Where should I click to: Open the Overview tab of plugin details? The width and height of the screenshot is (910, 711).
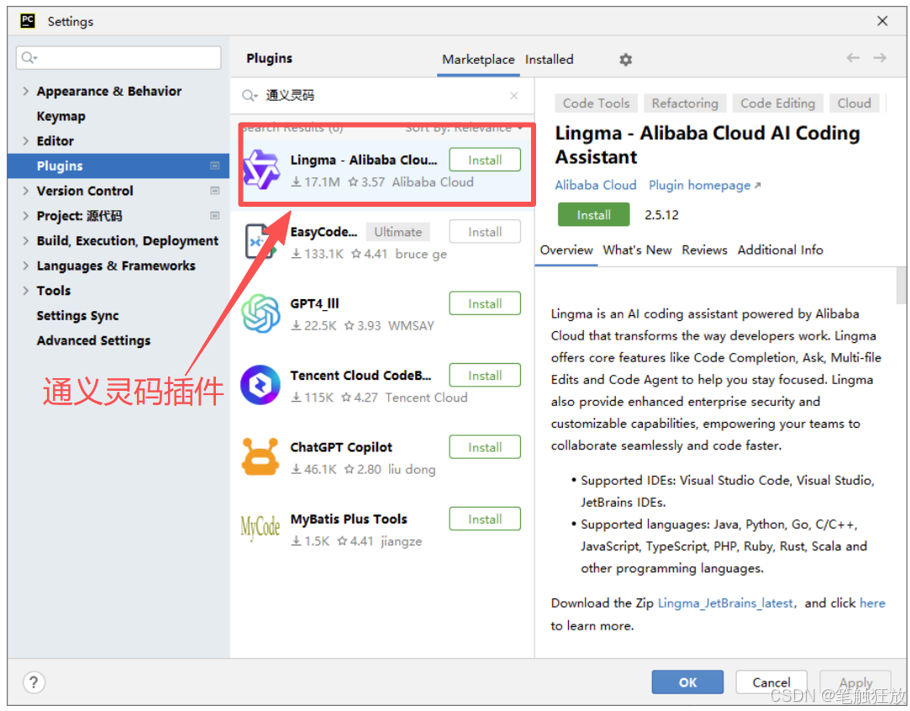pos(566,250)
